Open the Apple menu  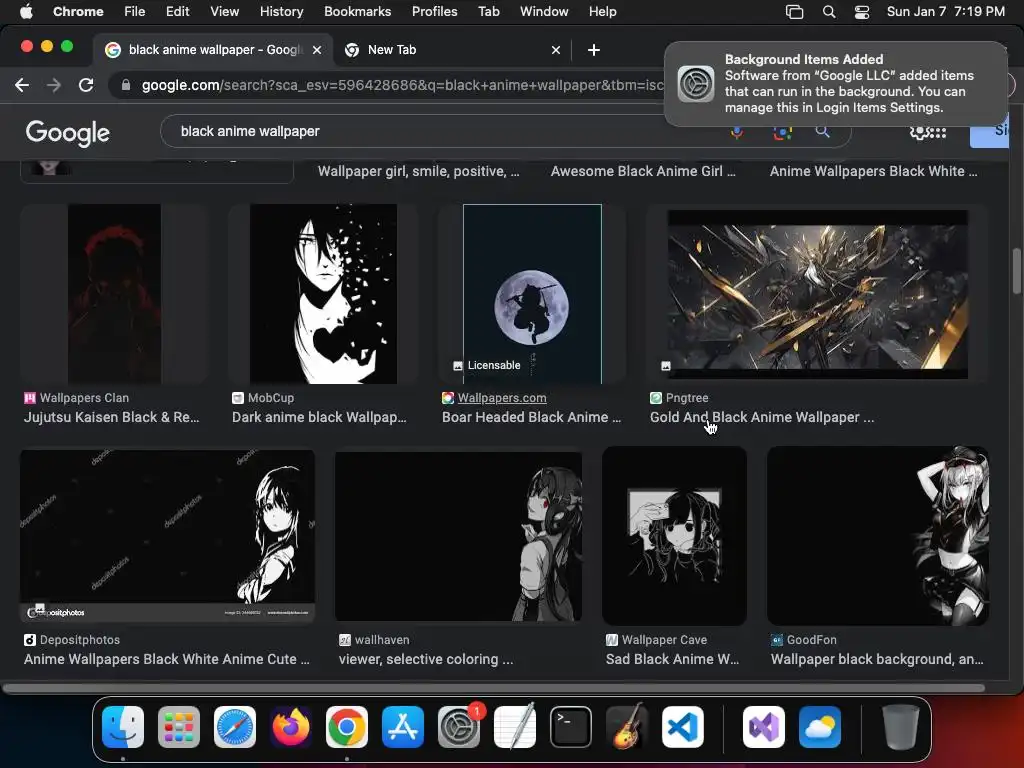pos(26,12)
